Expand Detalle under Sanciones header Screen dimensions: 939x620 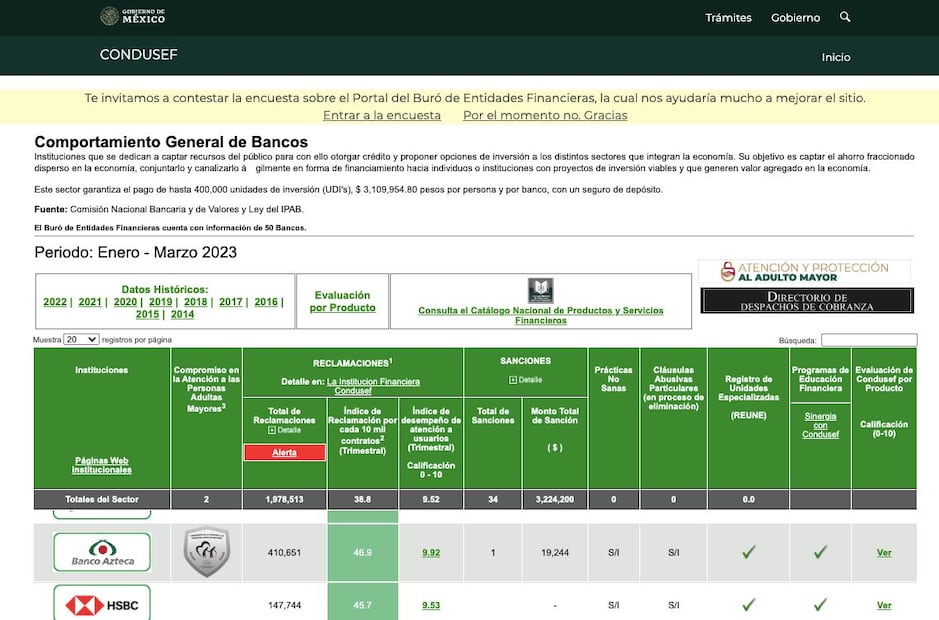click(525, 380)
